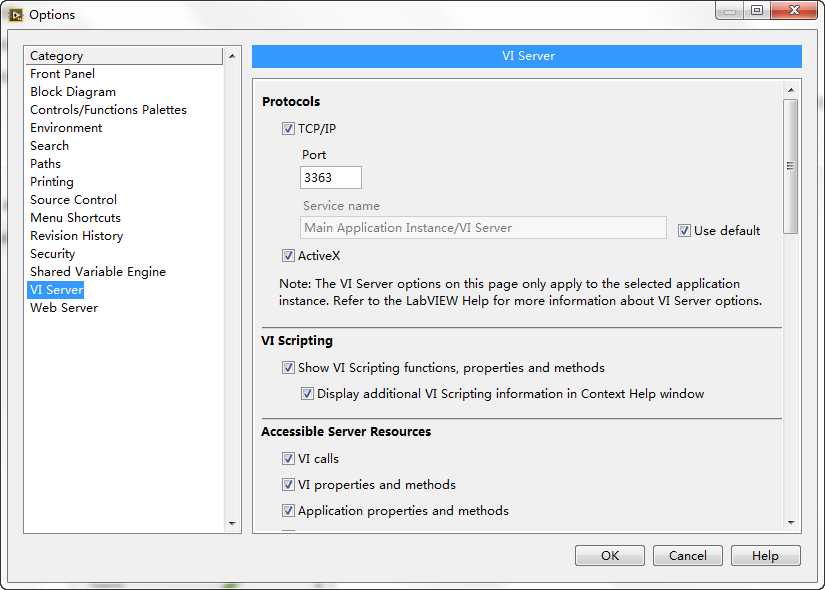Open Shared Variable Engine category
The image size is (825, 590).
98,272
